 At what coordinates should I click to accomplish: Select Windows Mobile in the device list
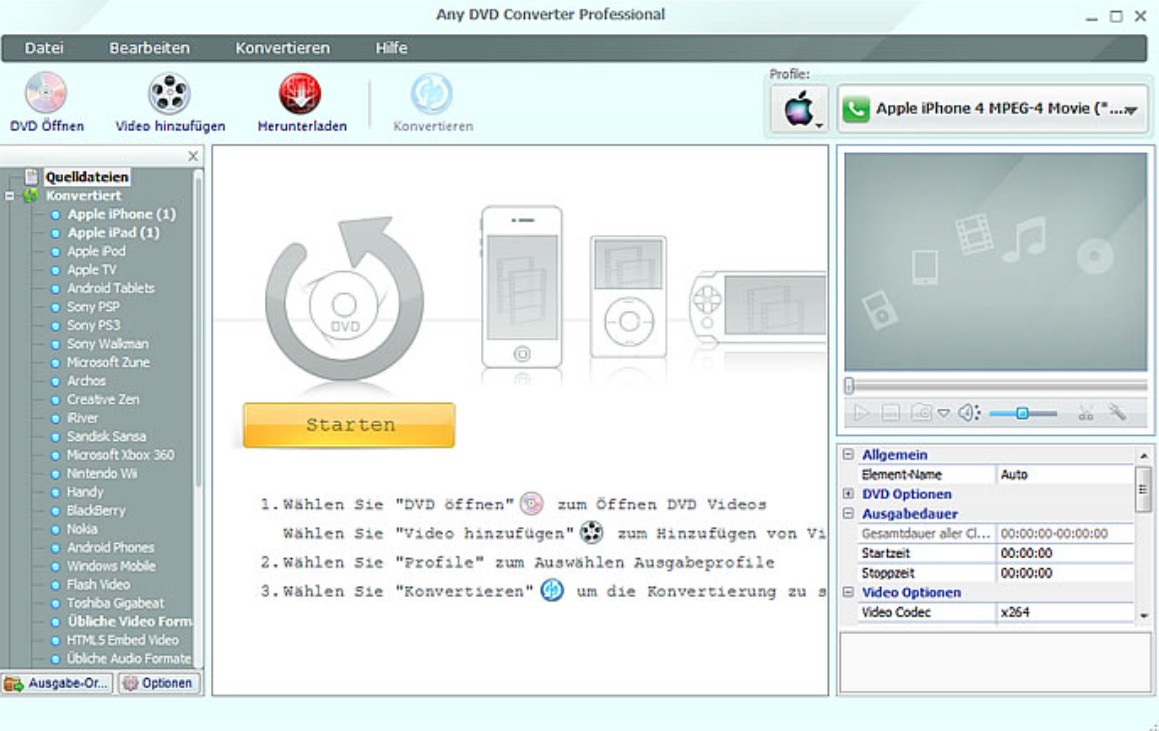(112, 565)
